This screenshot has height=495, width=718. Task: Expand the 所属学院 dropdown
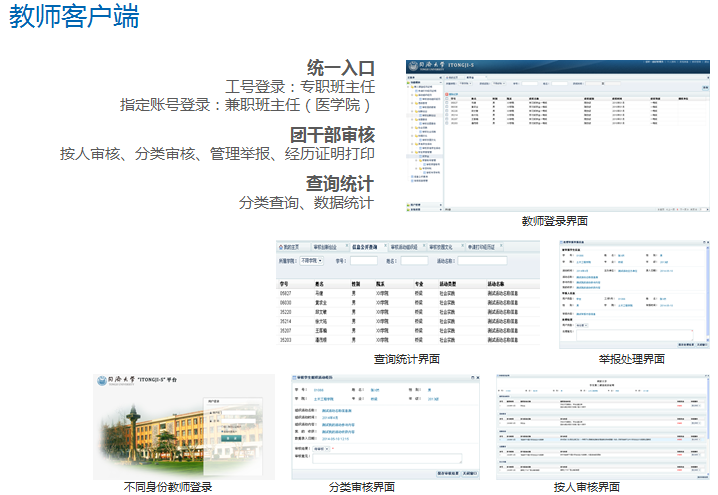[x=314, y=261]
